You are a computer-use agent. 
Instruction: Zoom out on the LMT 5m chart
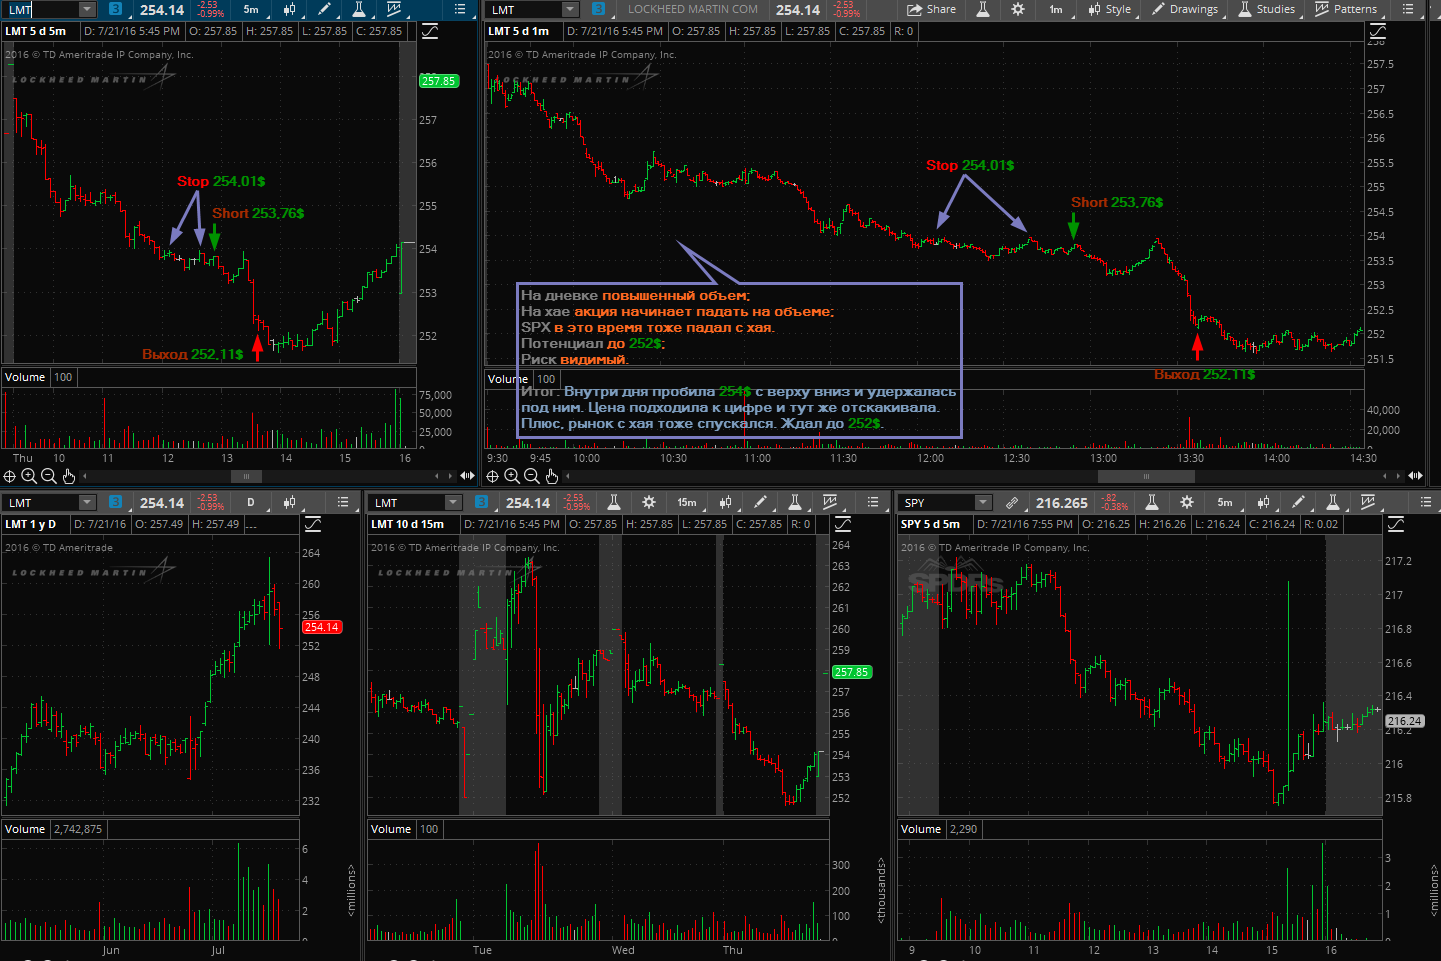pos(48,476)
